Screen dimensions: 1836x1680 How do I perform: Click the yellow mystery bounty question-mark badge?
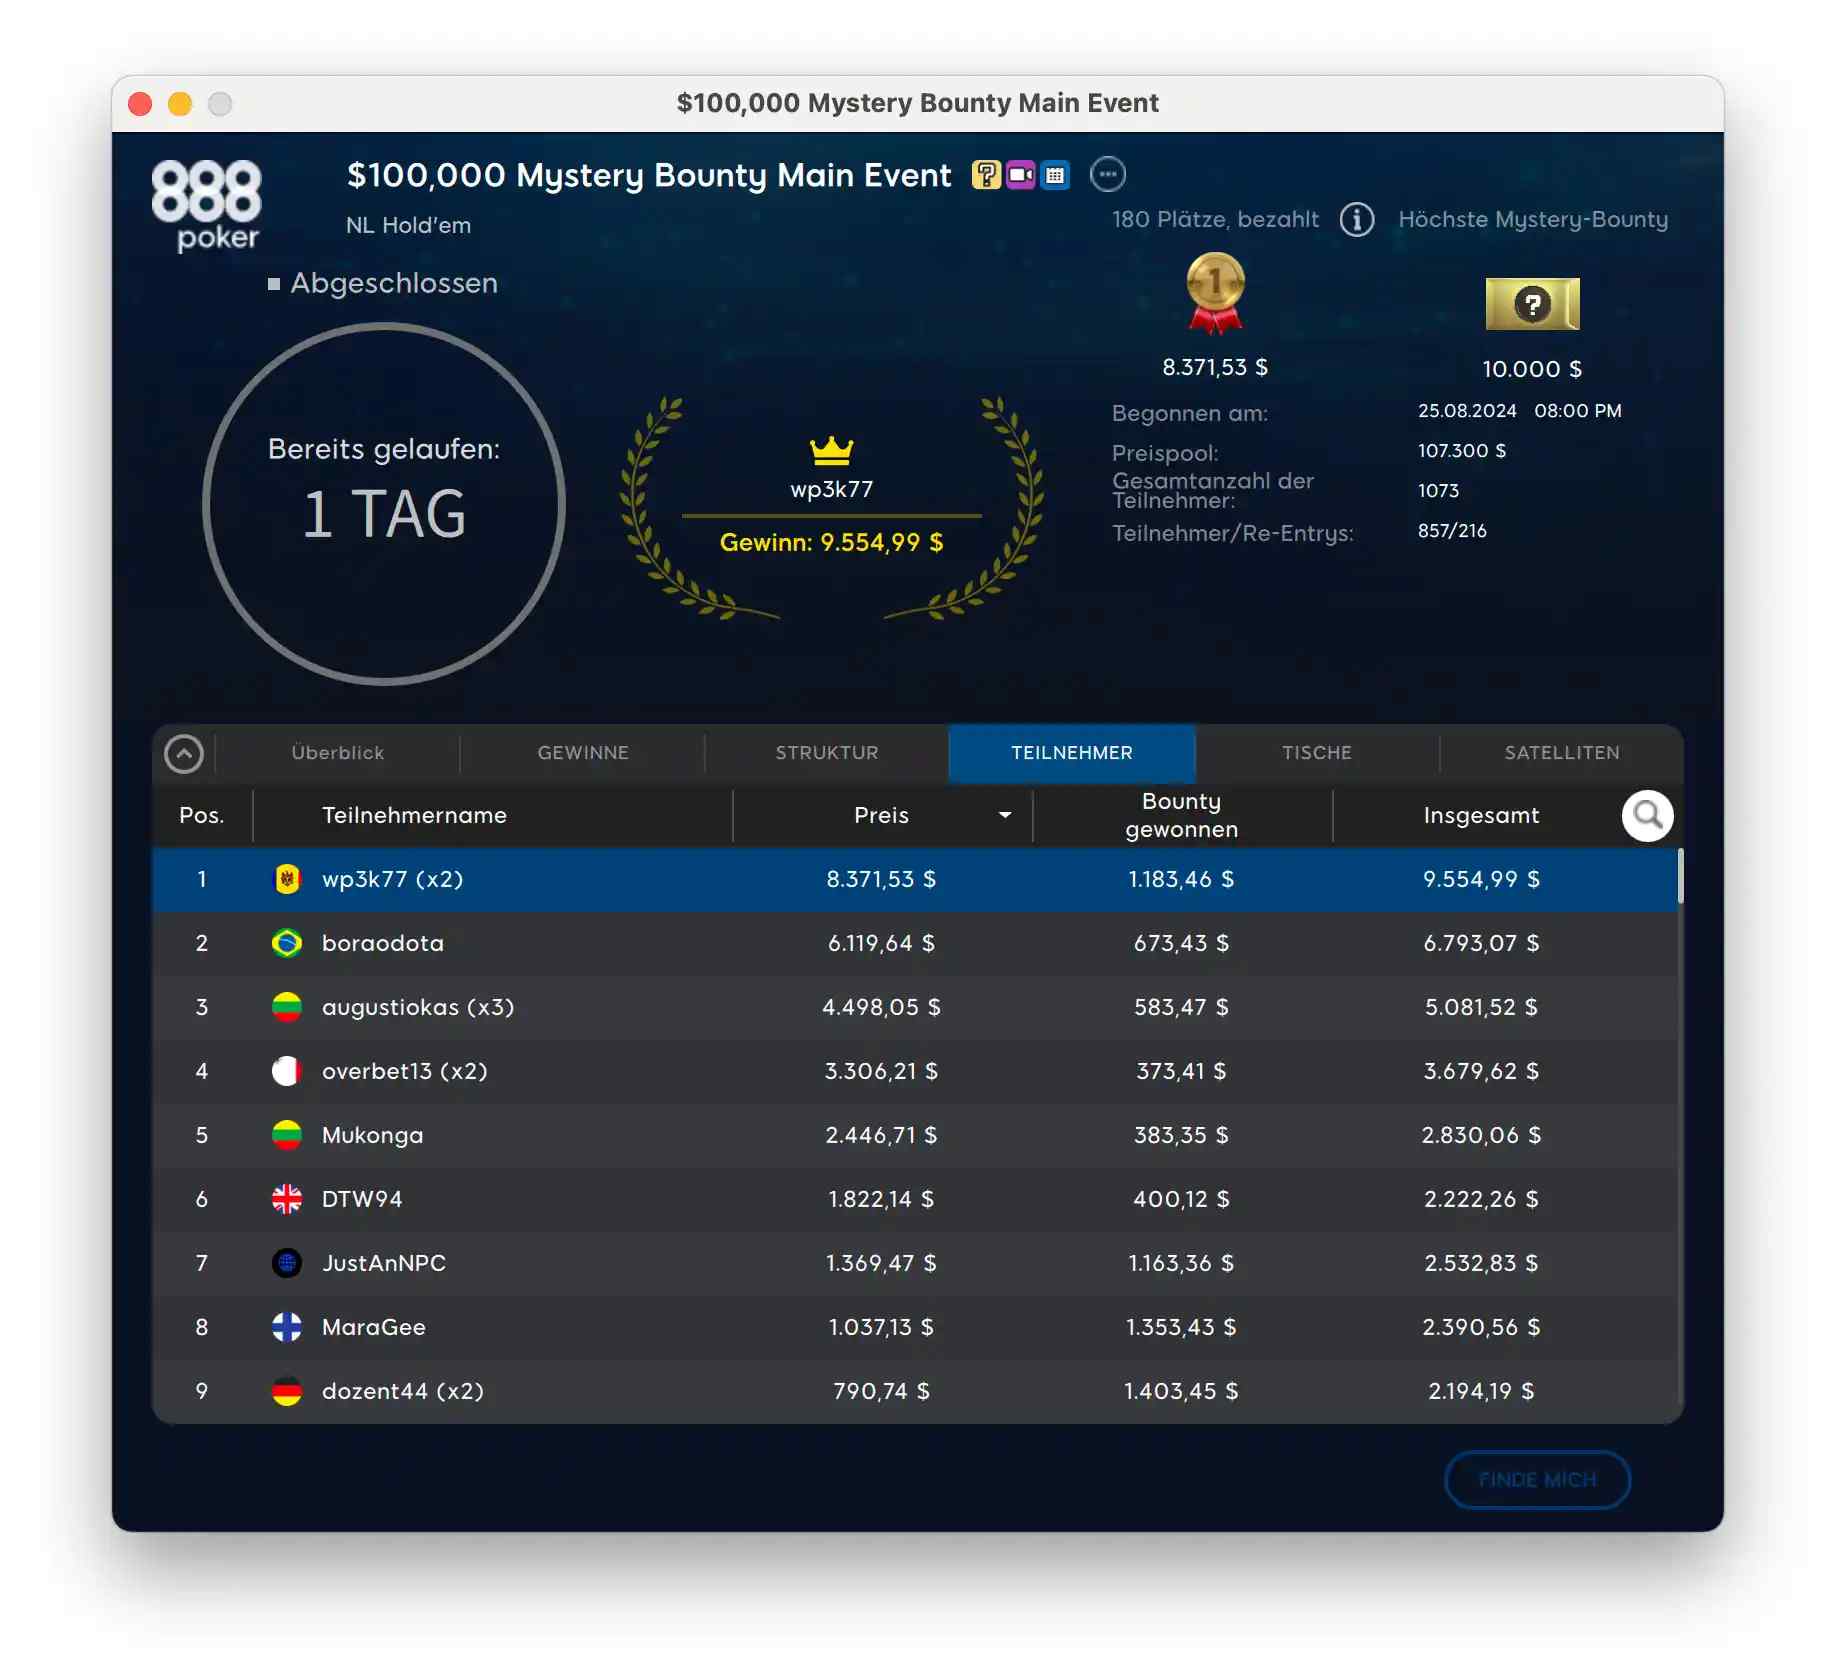(985, 175)
